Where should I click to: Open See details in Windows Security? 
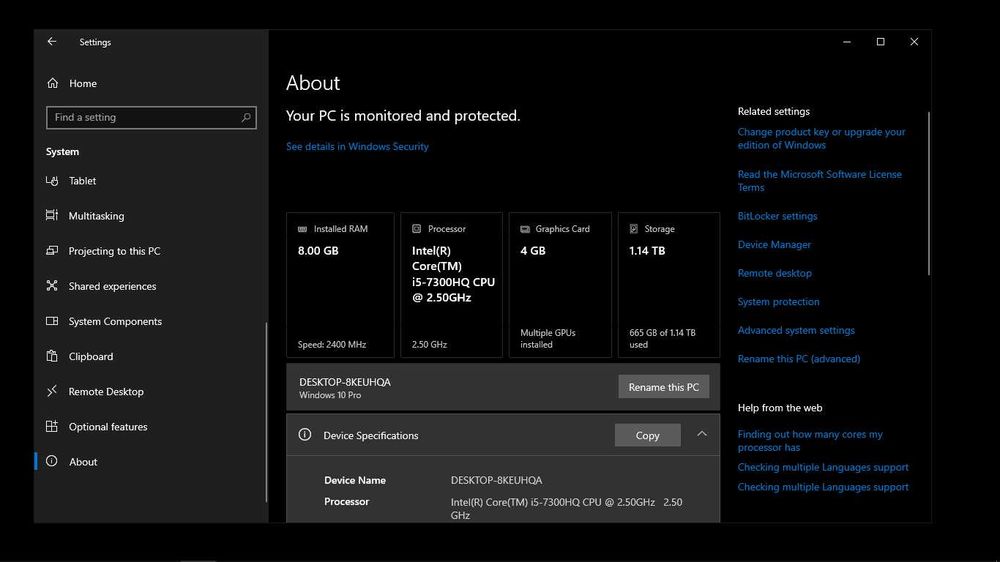tap(357, 147)
